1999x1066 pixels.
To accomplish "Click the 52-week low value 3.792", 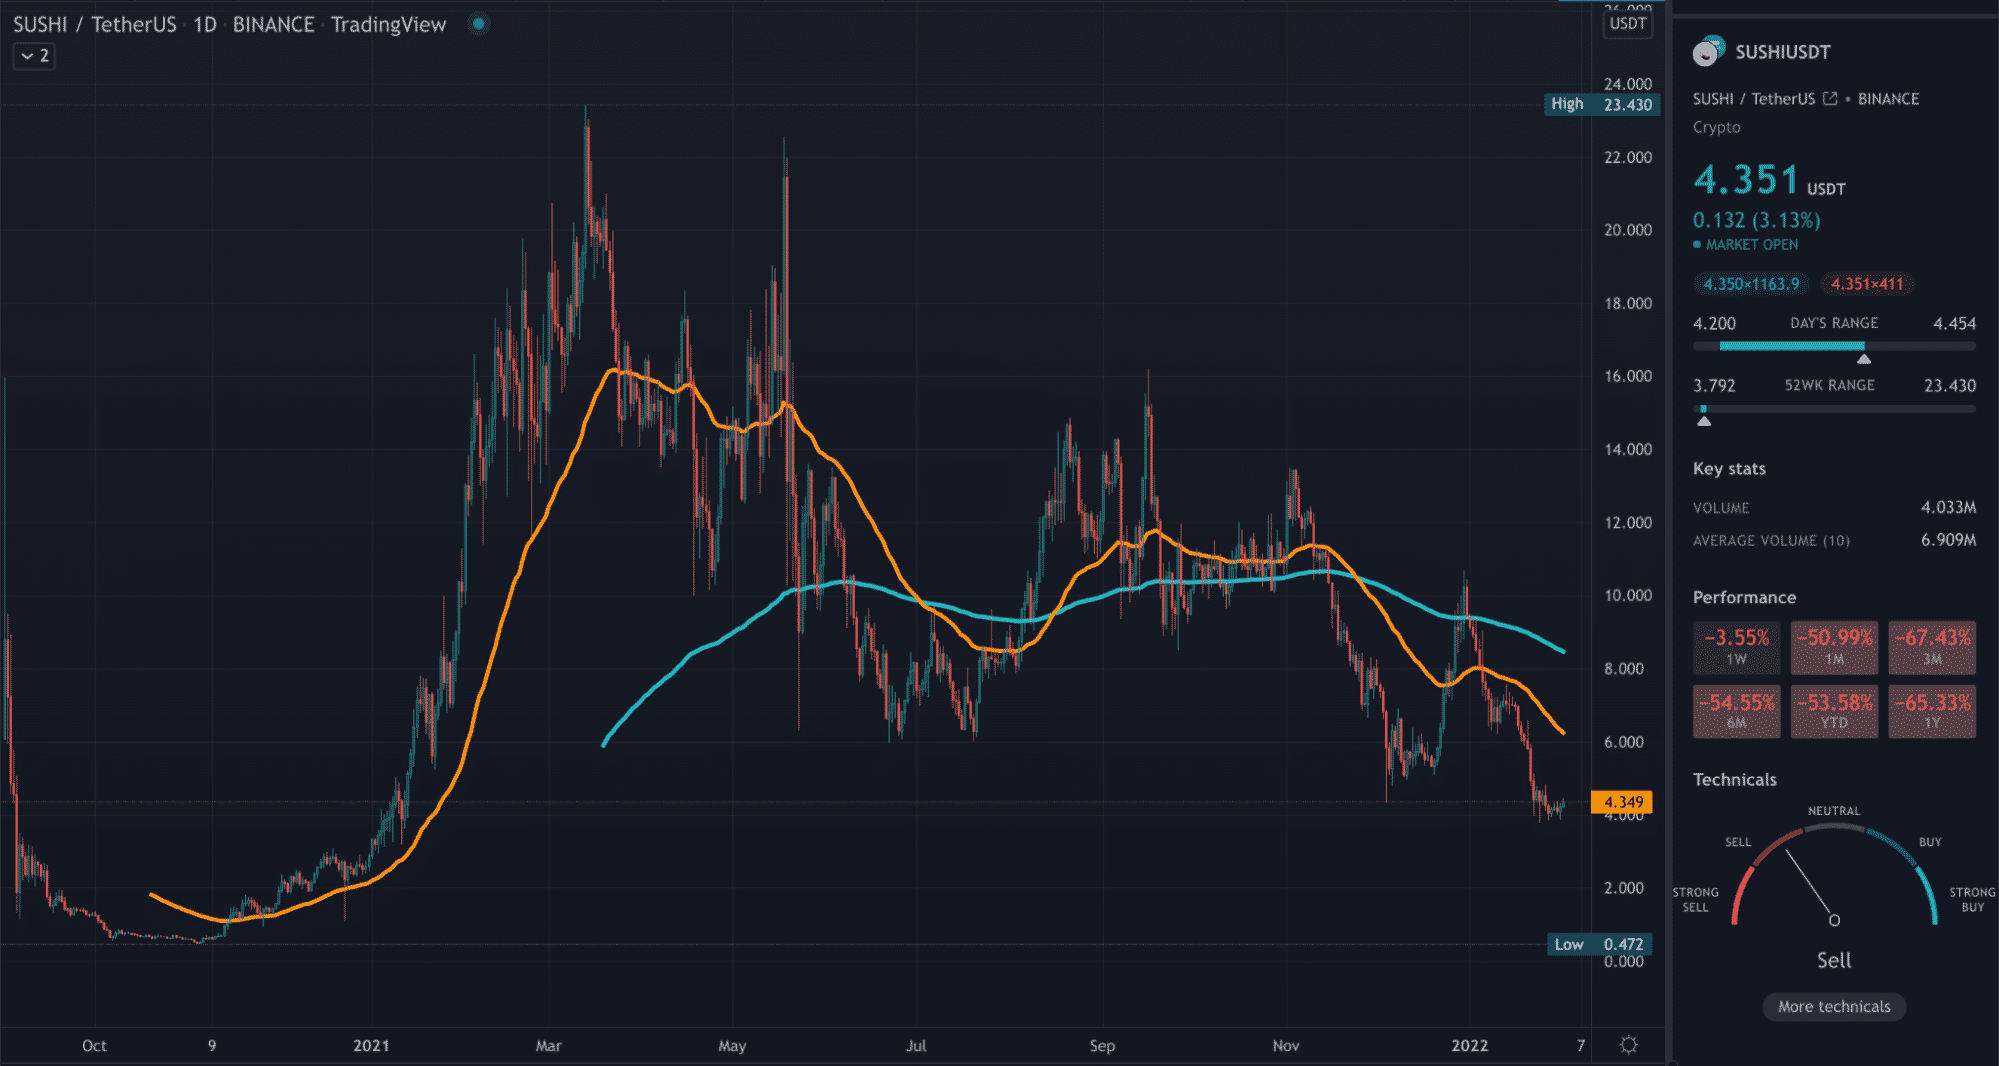I will tap(1714, 385).
